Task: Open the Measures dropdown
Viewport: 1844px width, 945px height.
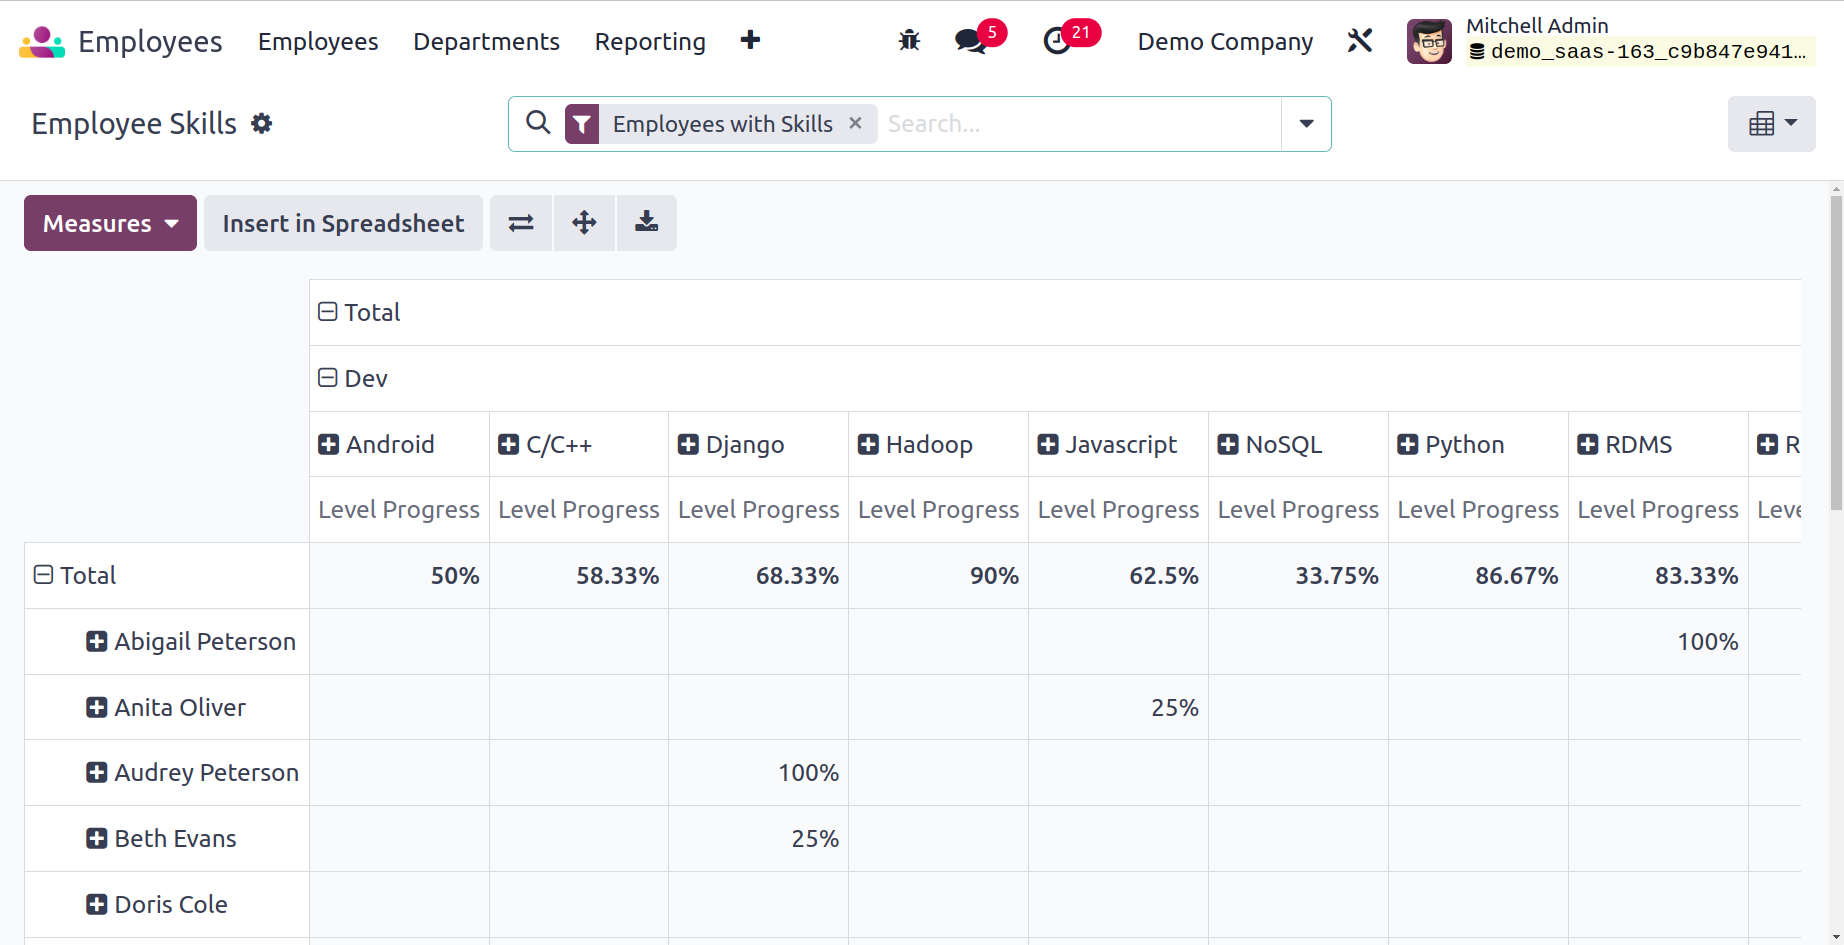Action: 110,223
